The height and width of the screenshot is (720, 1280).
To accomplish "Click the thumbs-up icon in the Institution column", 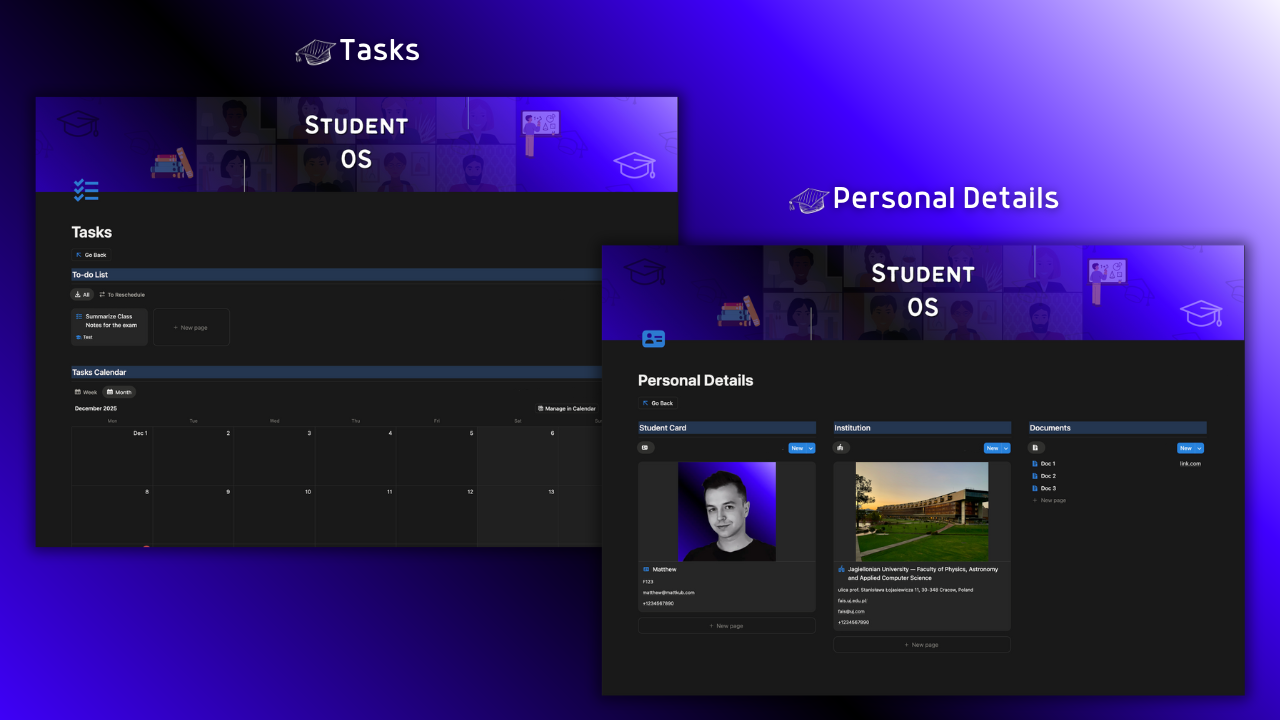I will pyautogui.click(x=841, y=447).
